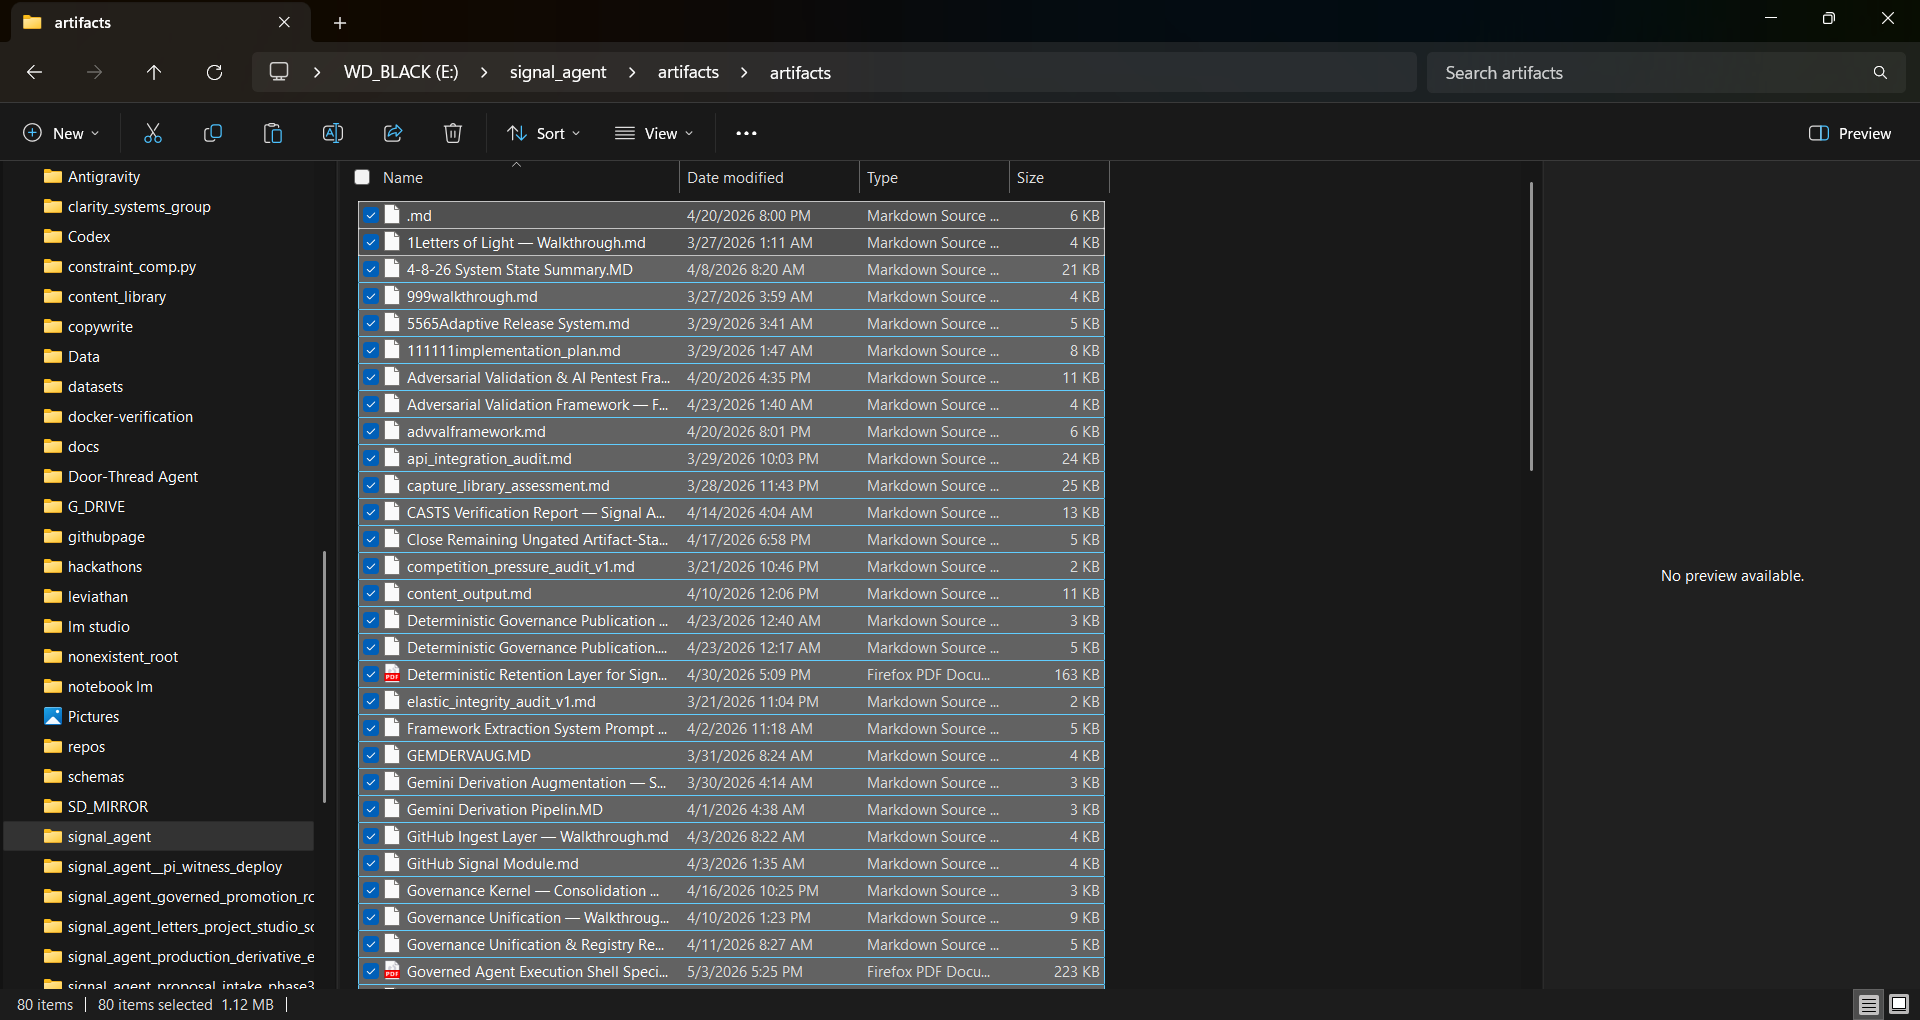Uncheck 999walkthrough.md checkbox
The height and width of the screenshot is (1020, 1920).
click(370, 296)
